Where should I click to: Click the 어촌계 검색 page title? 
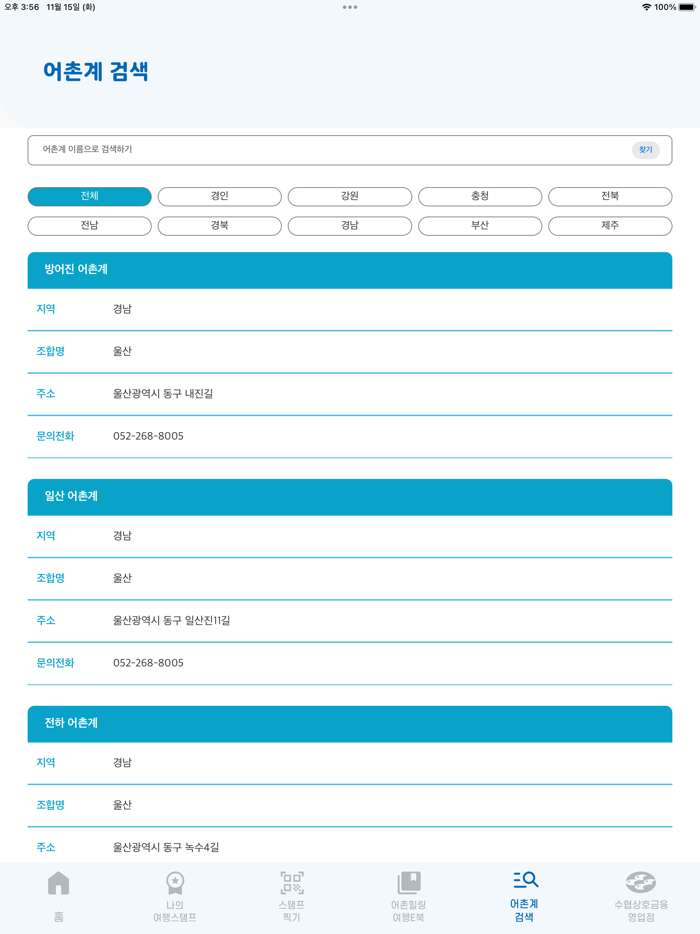[x=95, y=71]
